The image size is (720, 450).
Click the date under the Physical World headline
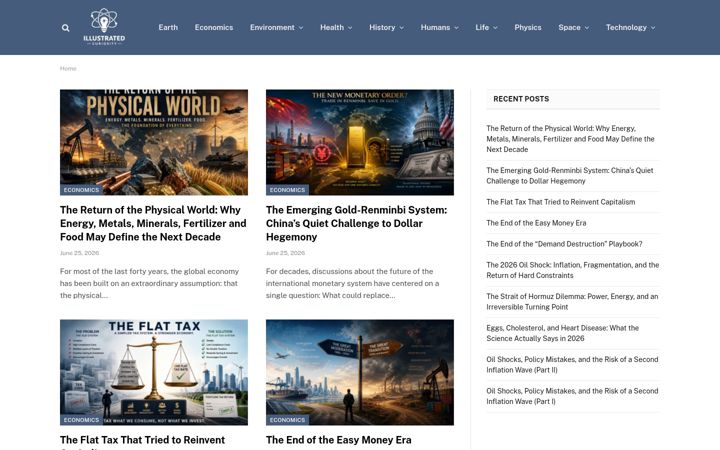[x=79, y=253]
